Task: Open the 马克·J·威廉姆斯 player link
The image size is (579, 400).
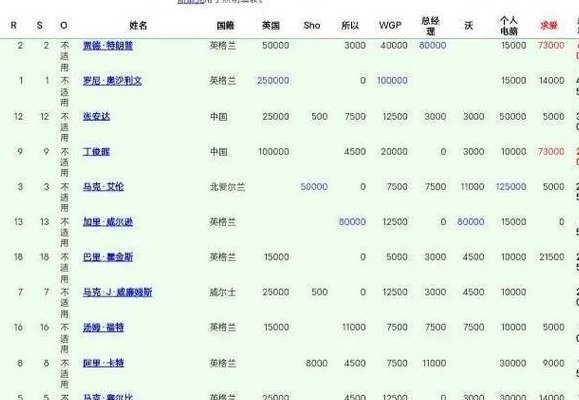Action: [x=117, y=292]
